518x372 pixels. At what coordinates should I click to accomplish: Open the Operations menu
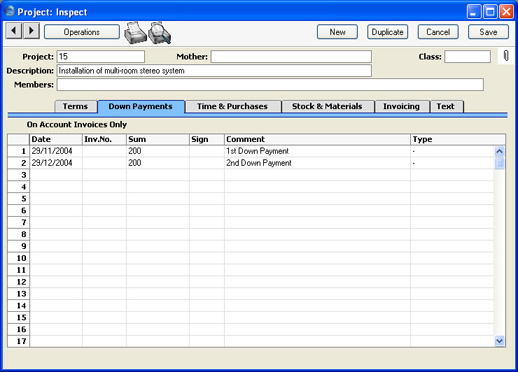point(82,32)
